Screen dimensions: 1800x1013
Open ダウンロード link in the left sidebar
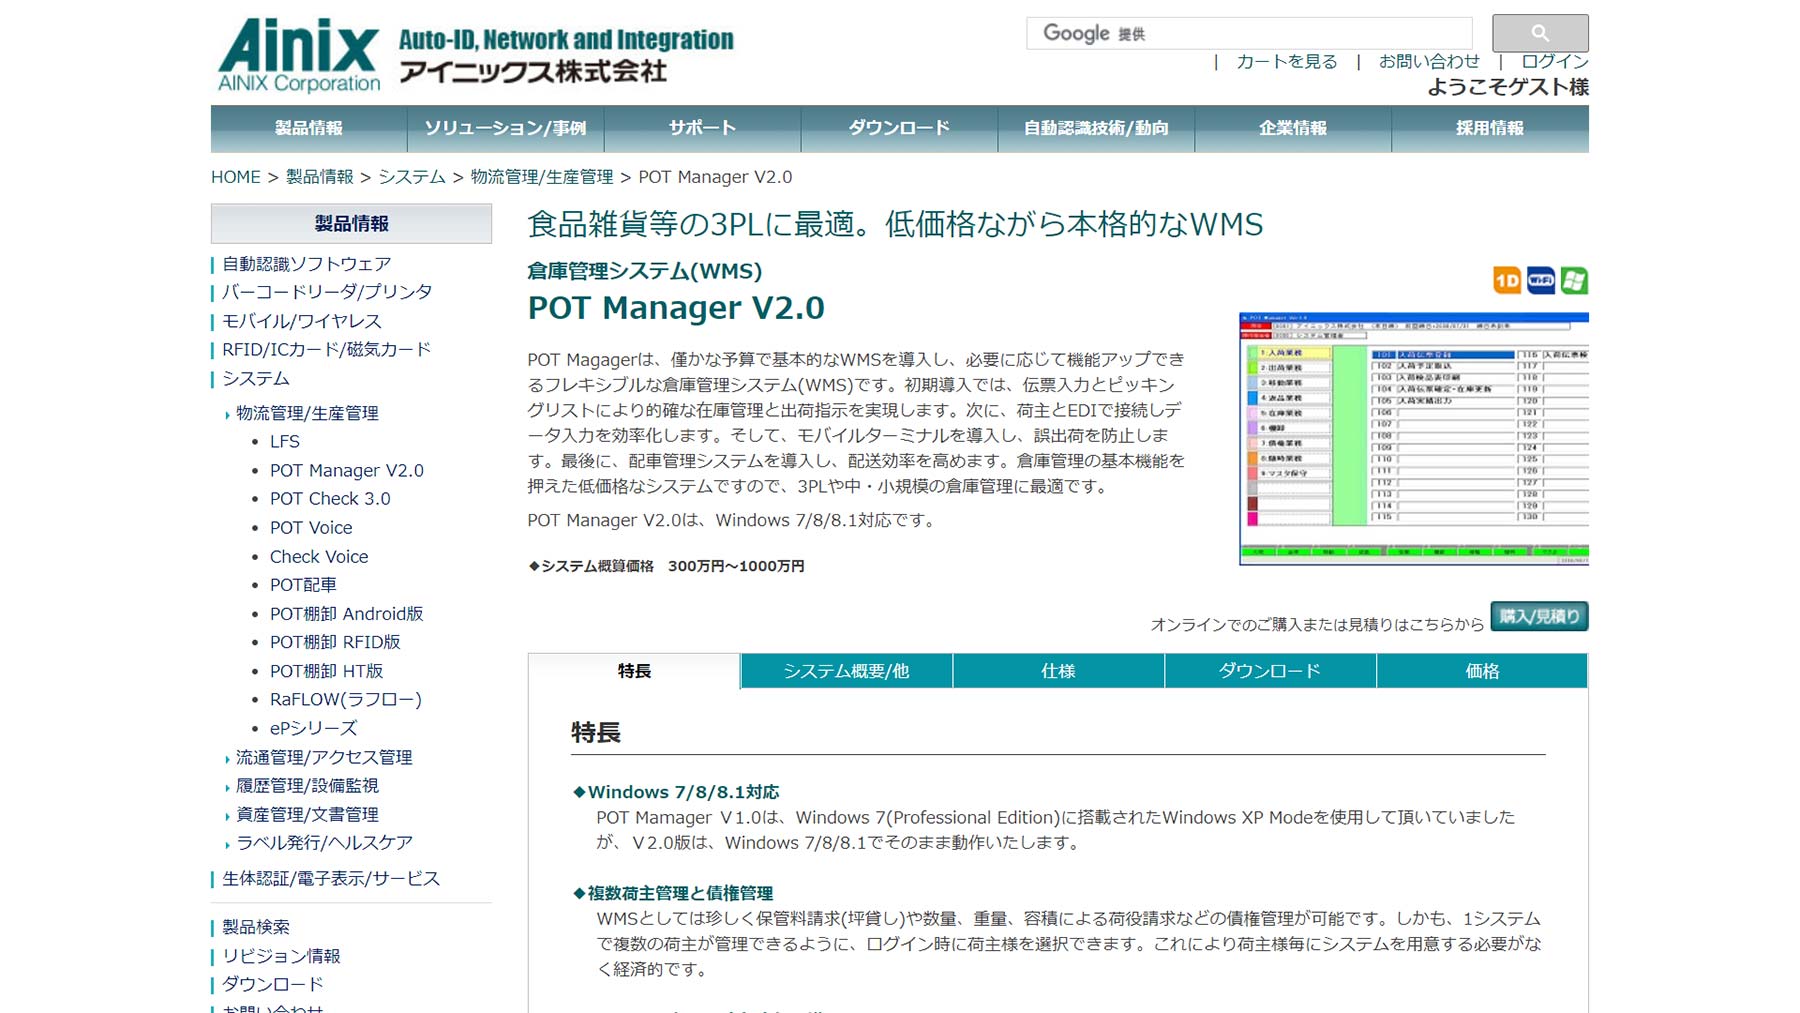273,985
